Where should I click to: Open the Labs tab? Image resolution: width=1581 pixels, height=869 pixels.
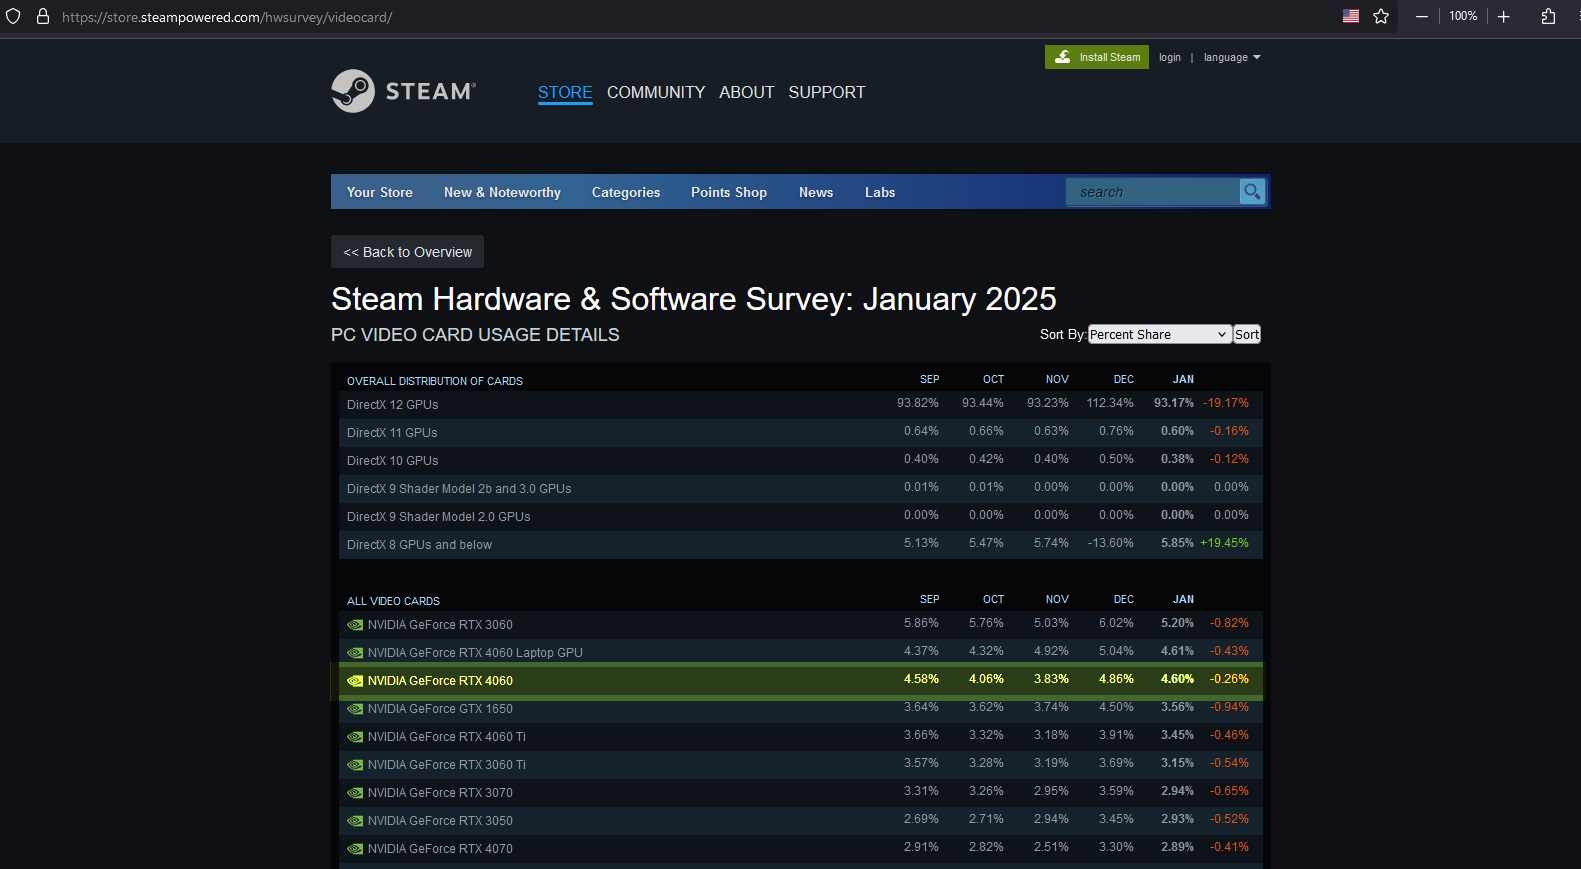click(x=880, y=192)
